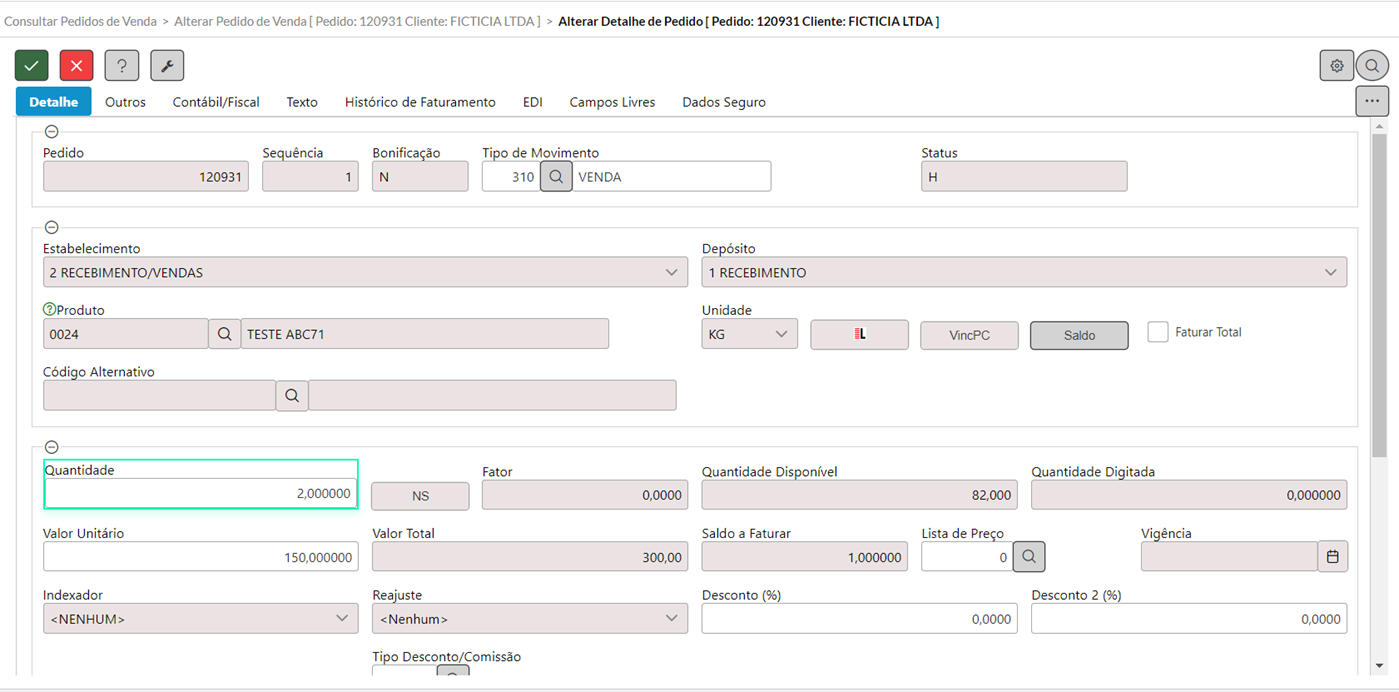Open the Histórico de Faturamento tab

[x=420, y=102]
